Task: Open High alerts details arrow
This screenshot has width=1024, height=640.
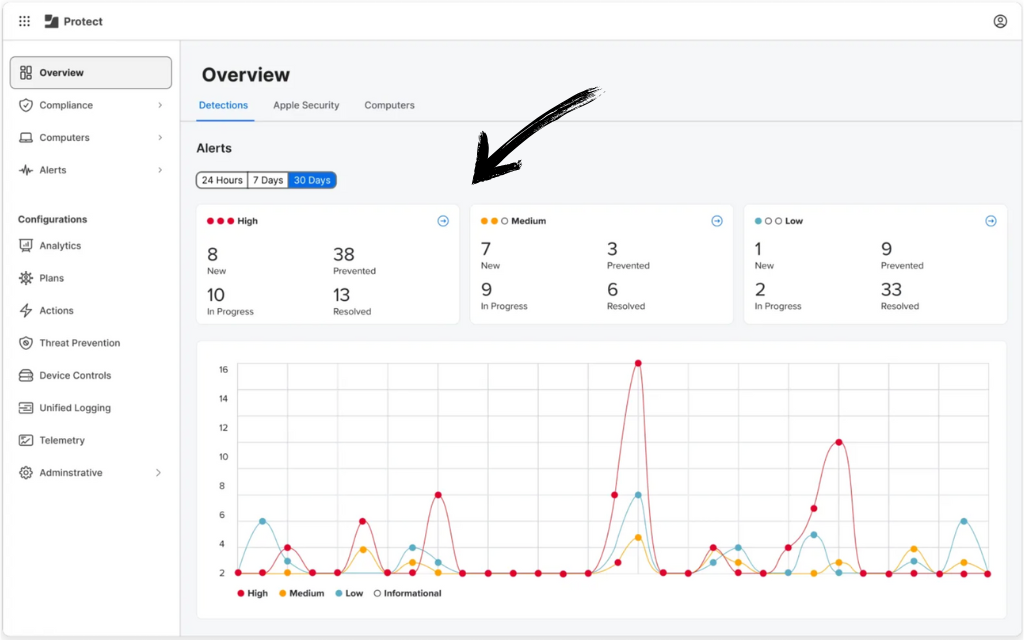Action: coord(443,221)
